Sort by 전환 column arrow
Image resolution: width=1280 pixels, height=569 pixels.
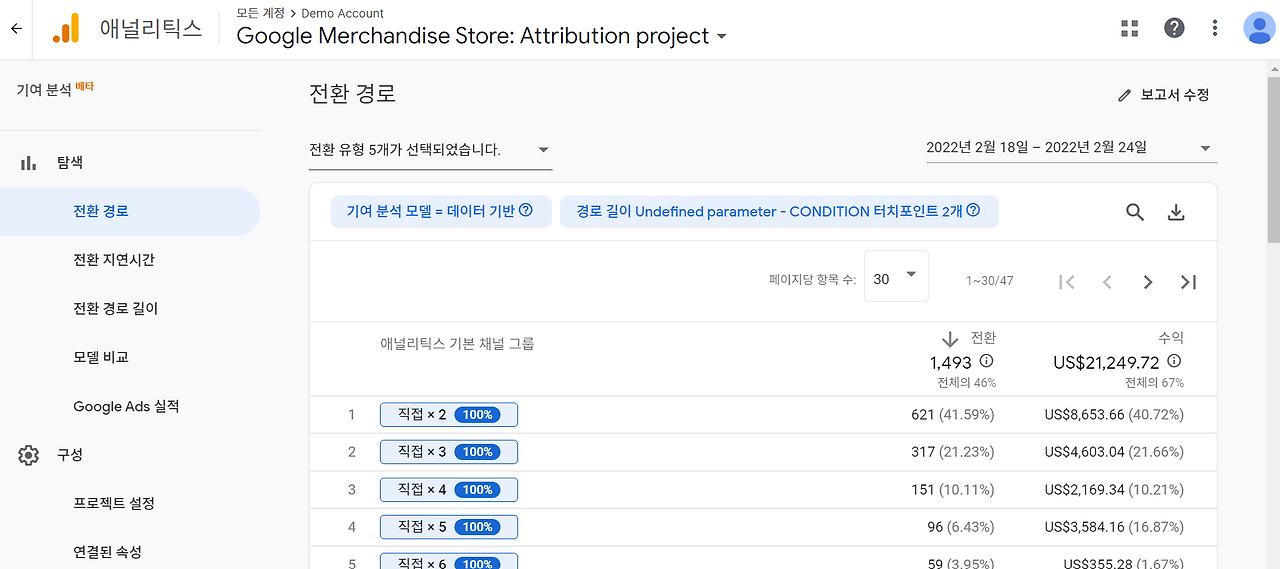pyautogui.click(x=950, y=339)
